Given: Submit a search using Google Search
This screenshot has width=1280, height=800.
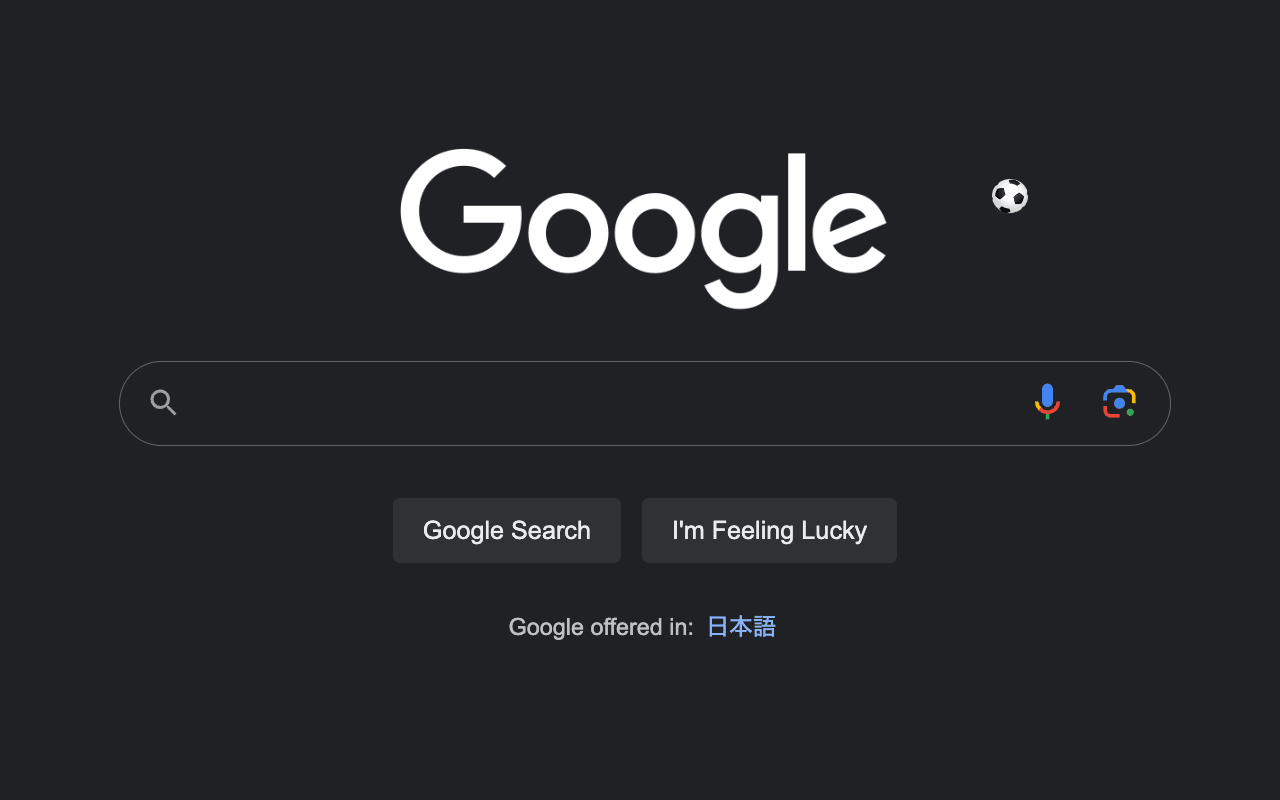Looking at the screenshot, I should (506, 530).
